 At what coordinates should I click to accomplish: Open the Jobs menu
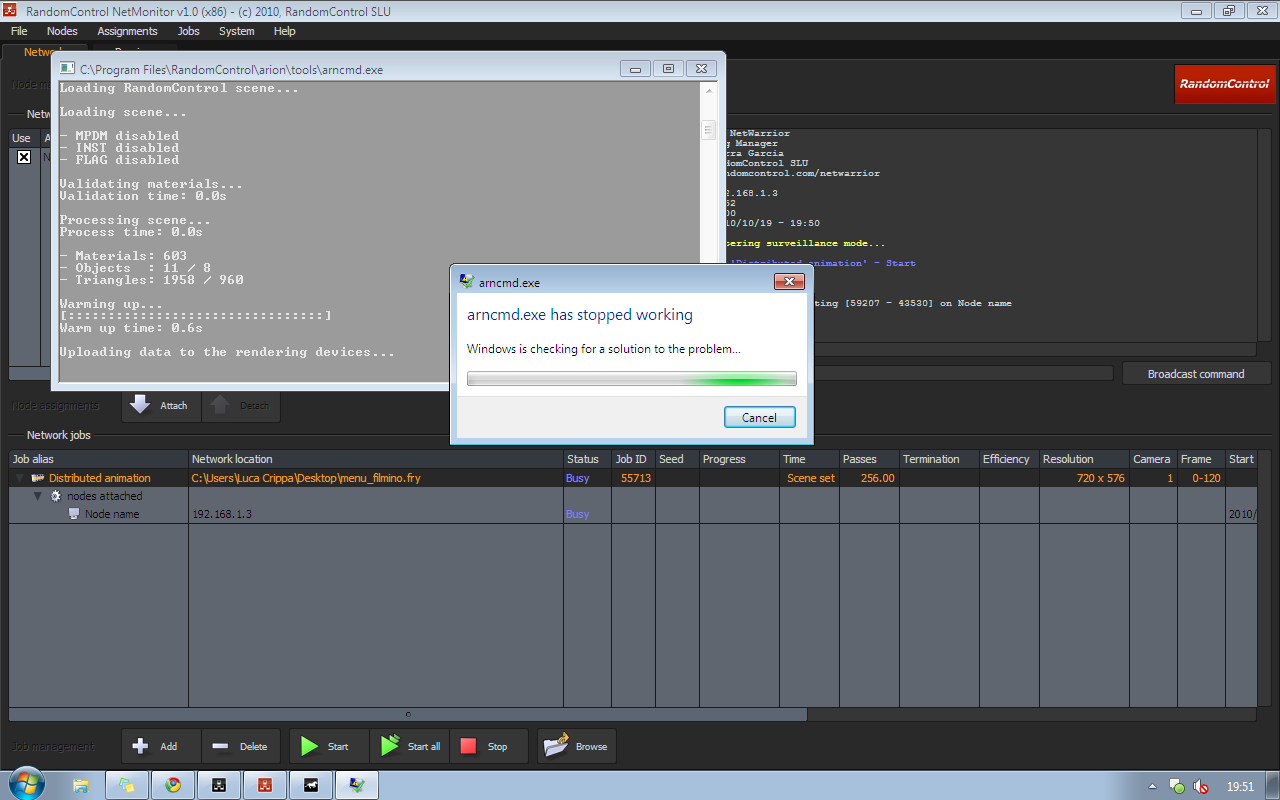point(188,31)
